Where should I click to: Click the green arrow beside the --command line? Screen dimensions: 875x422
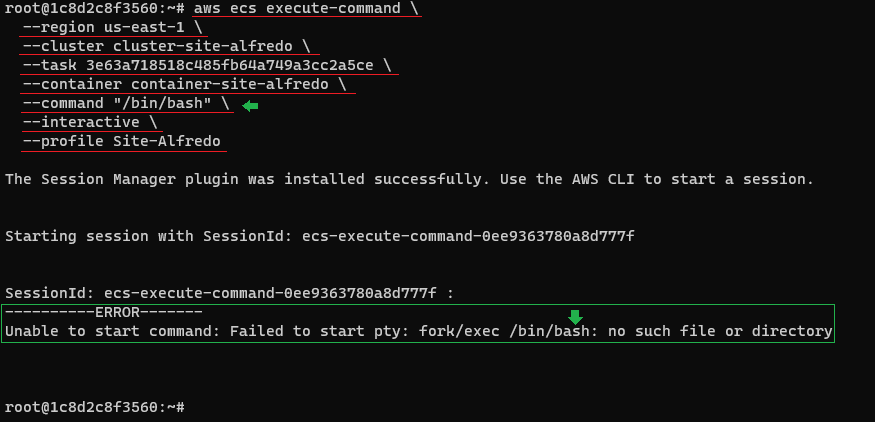[x=250, y=106]
